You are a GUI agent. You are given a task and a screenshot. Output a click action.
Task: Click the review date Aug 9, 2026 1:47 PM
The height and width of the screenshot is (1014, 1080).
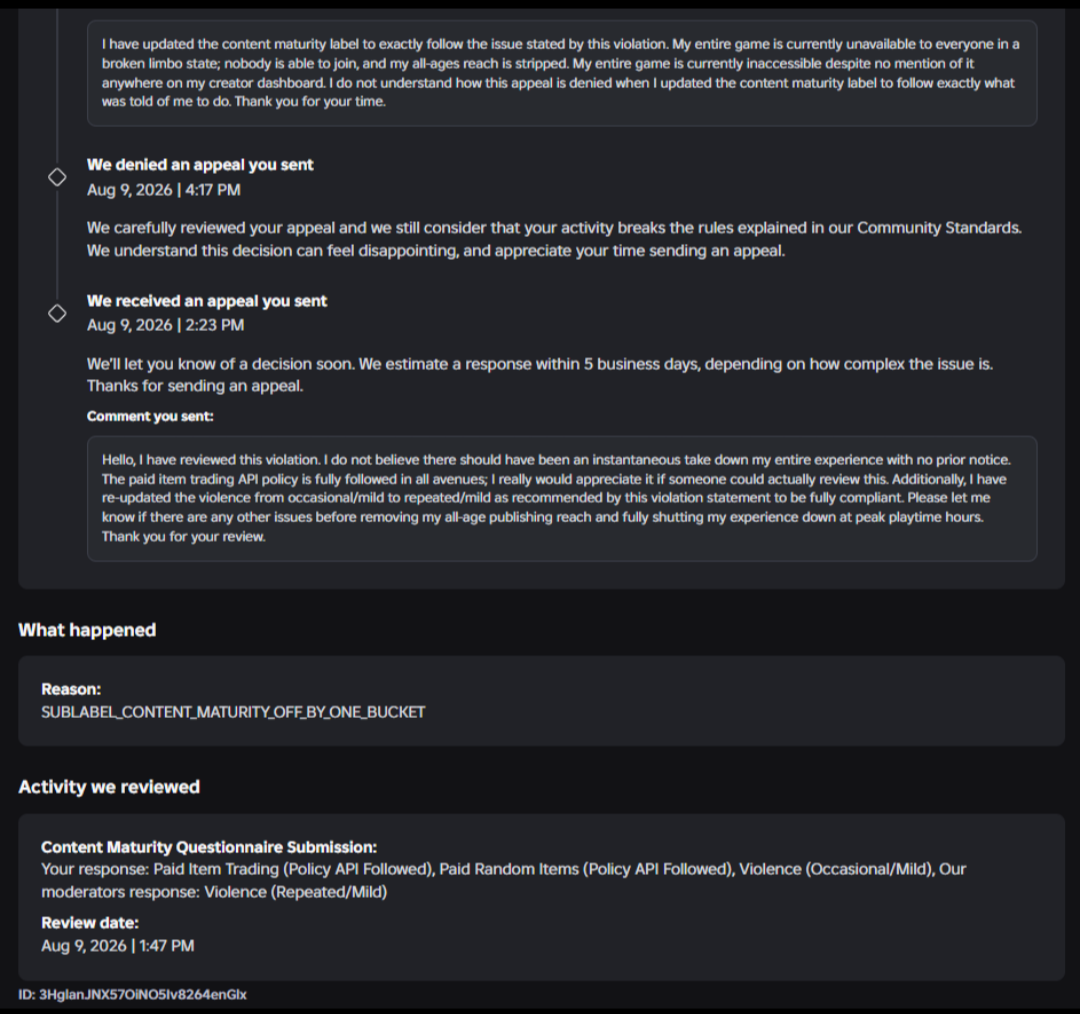tap(117, 946)
